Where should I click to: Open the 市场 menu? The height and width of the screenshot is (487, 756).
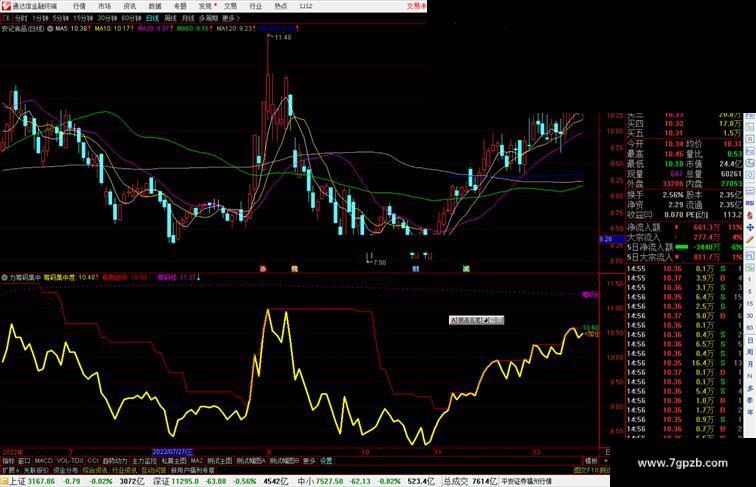pyautogui.click(x=105, y=6)
